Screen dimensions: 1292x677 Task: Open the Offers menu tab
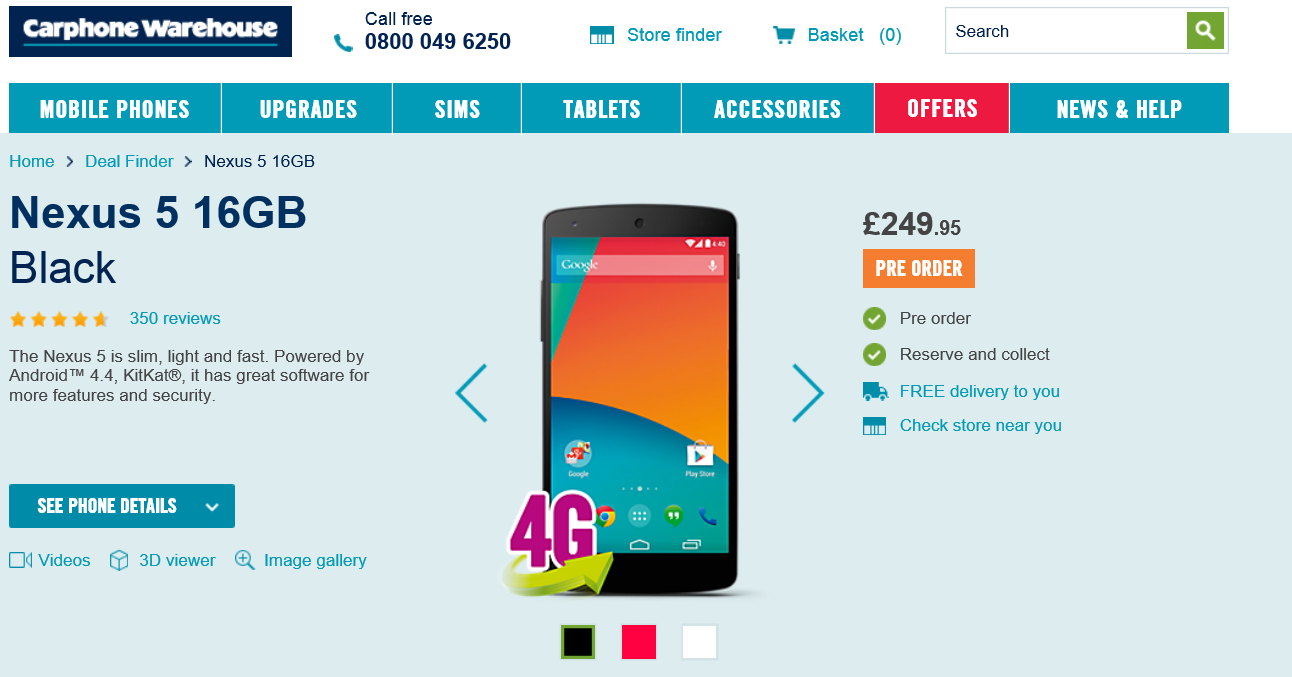pos(942,108)
